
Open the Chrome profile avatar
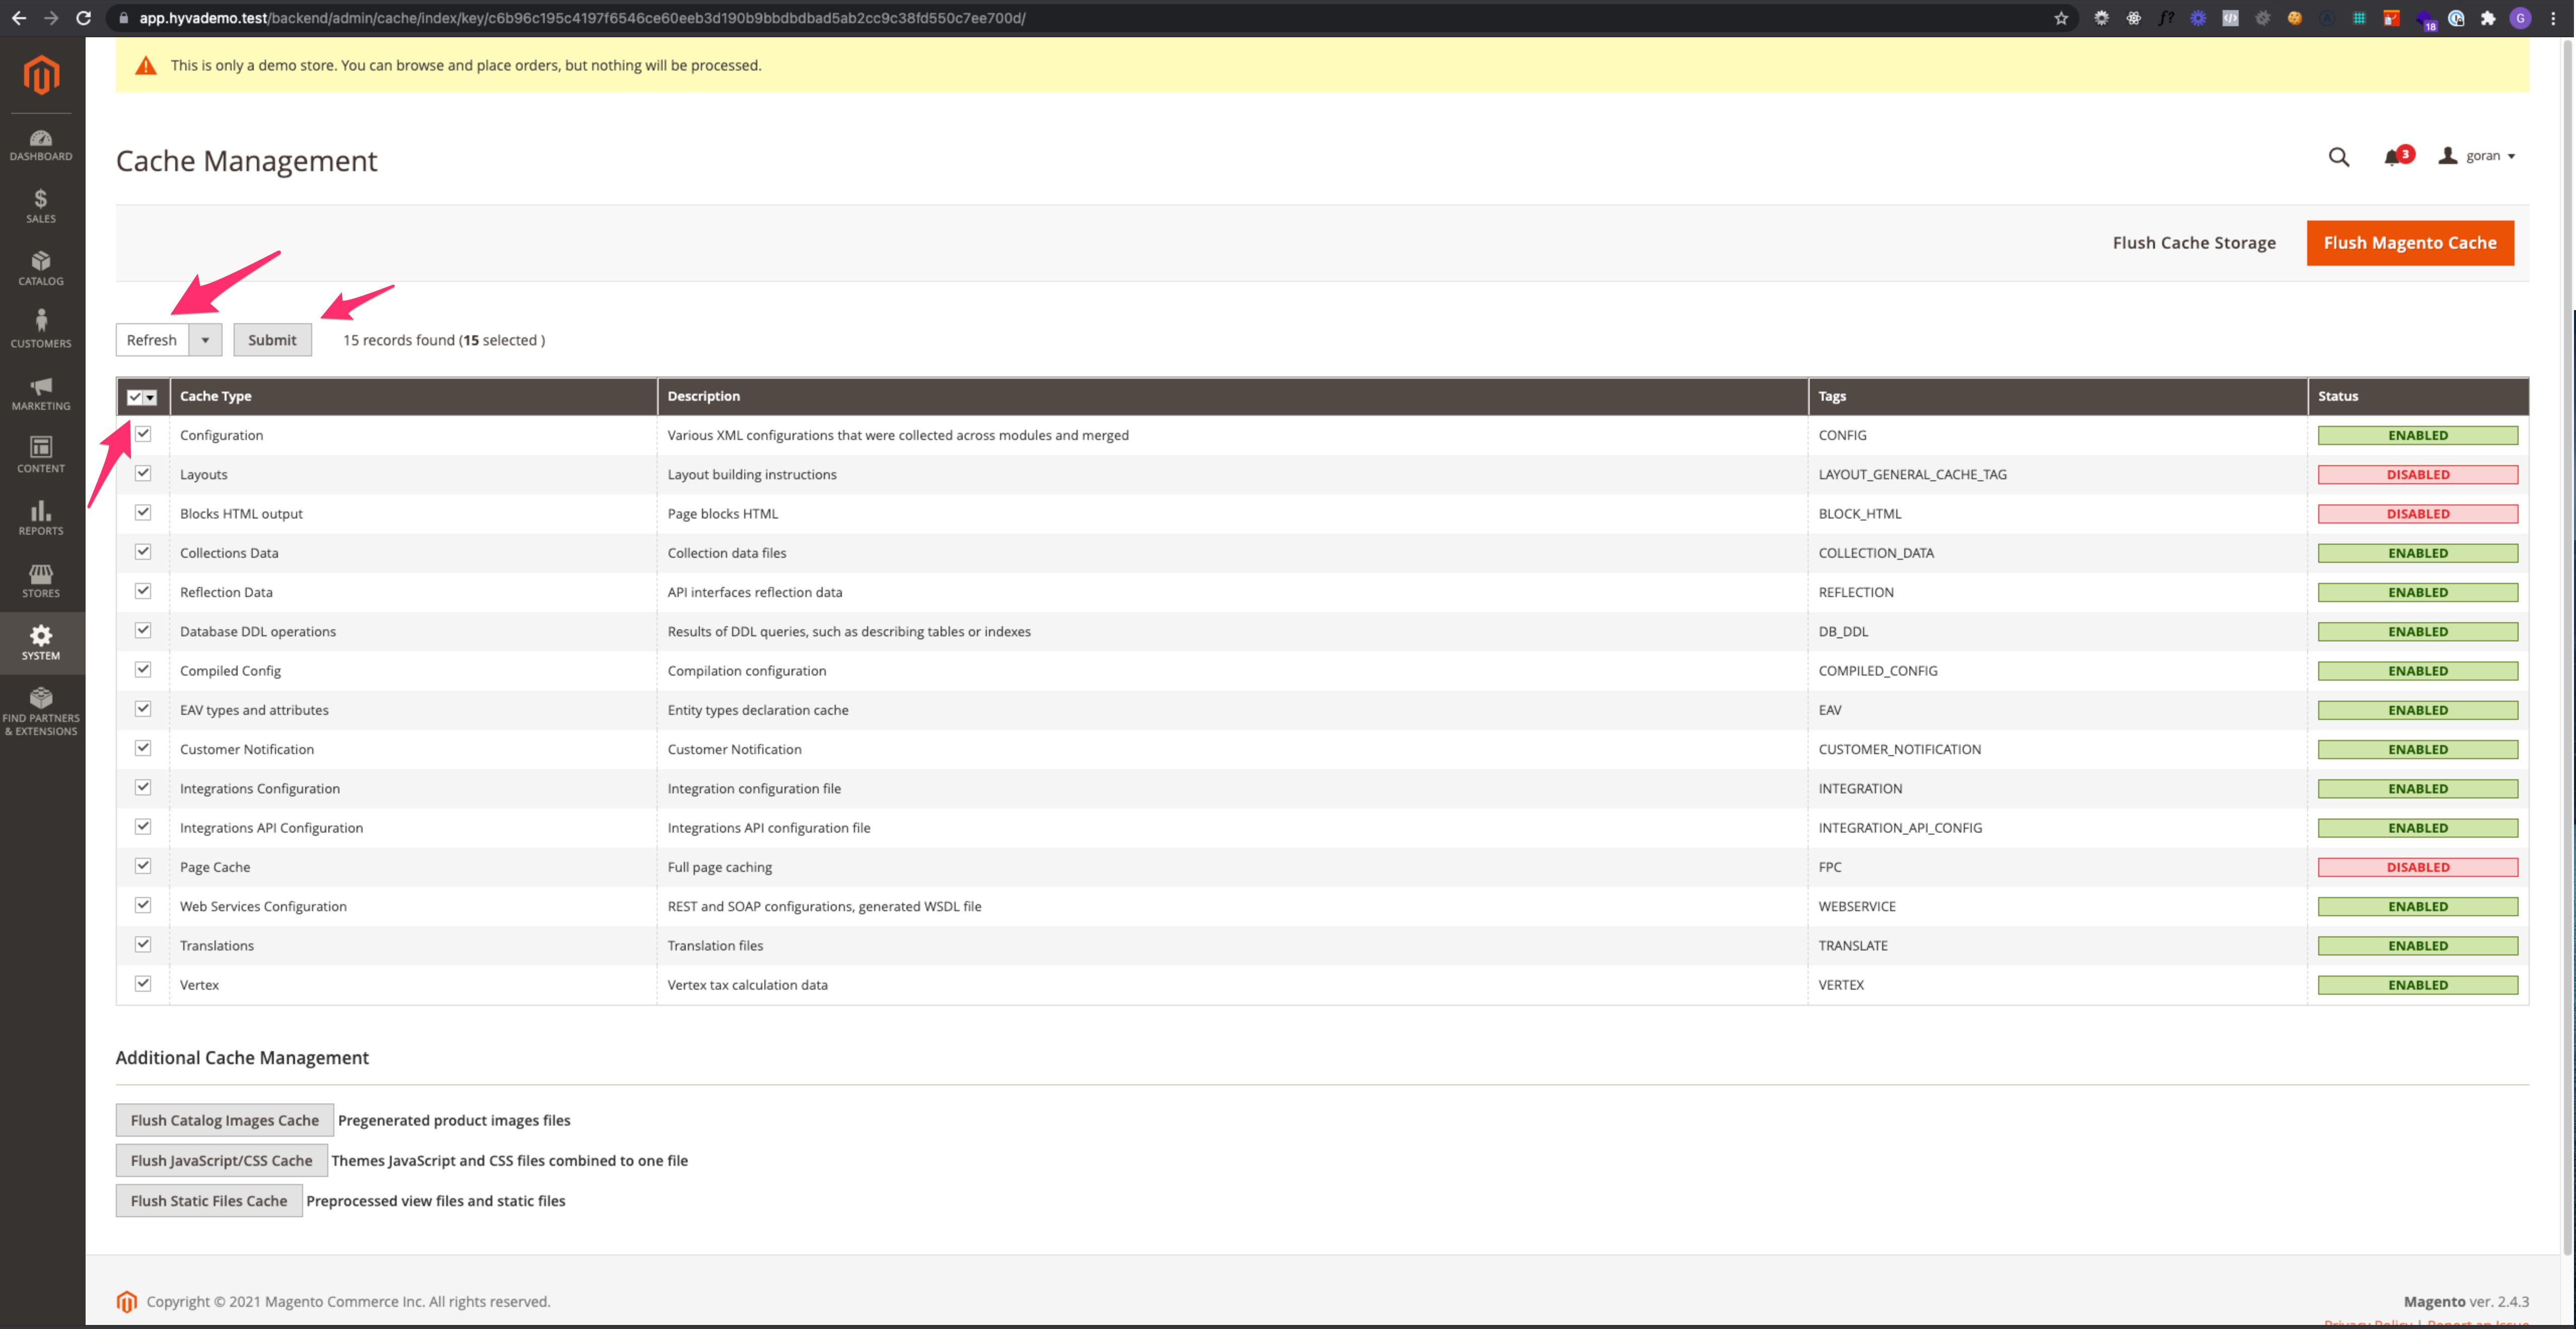[2520, 18]
